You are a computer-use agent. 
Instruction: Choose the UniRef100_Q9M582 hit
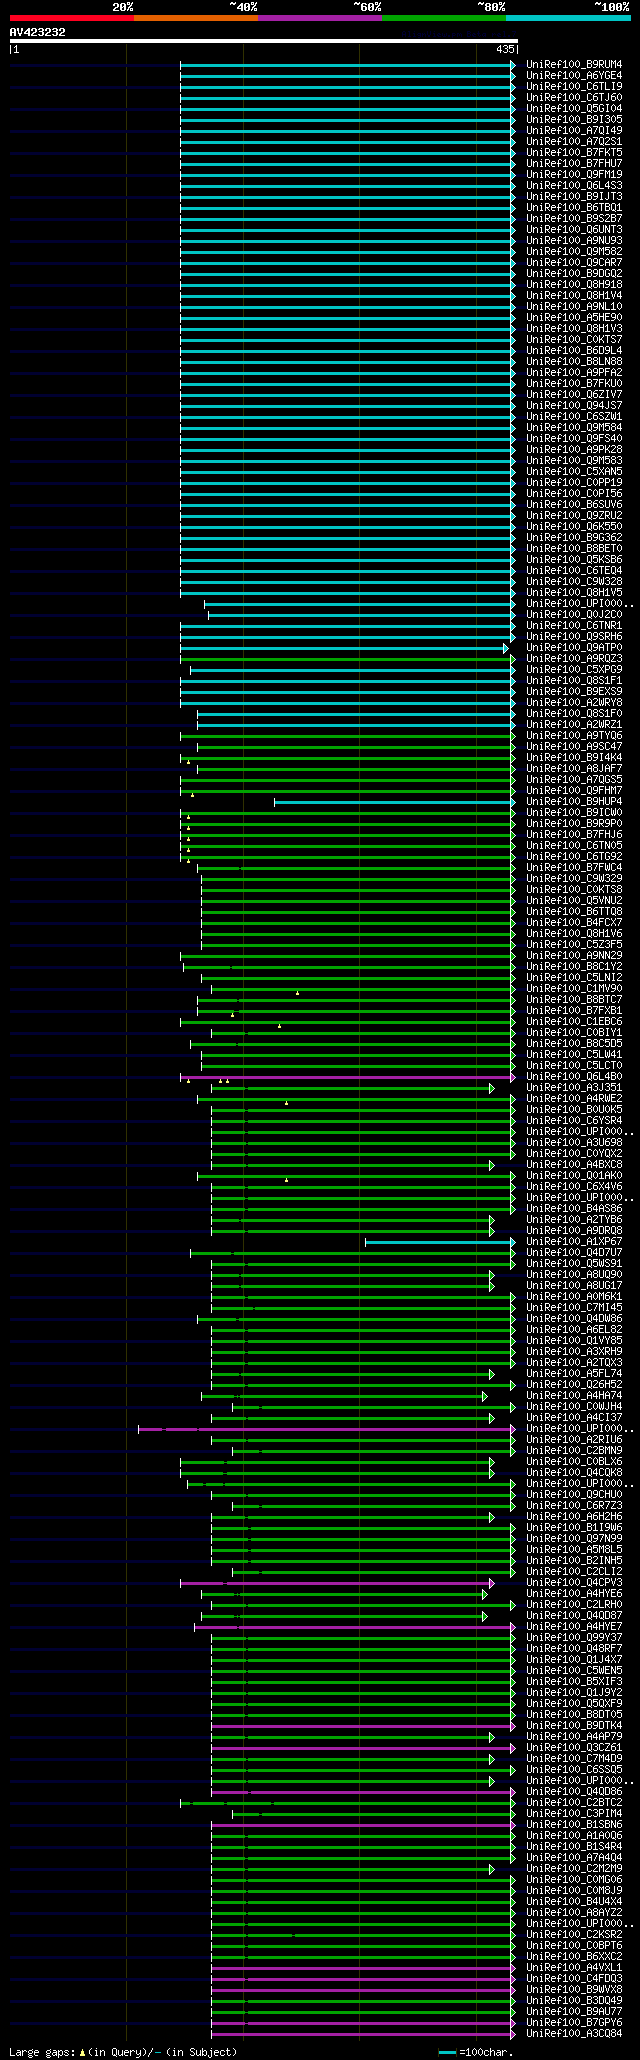click(574, 251)
